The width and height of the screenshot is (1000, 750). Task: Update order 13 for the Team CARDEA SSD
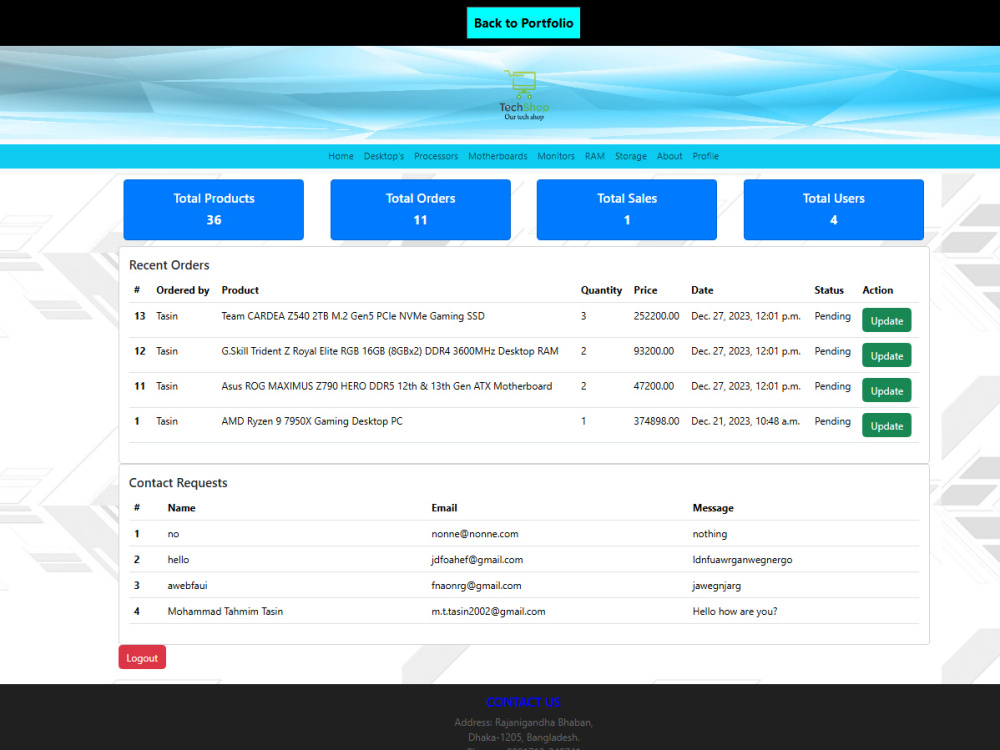886,320
